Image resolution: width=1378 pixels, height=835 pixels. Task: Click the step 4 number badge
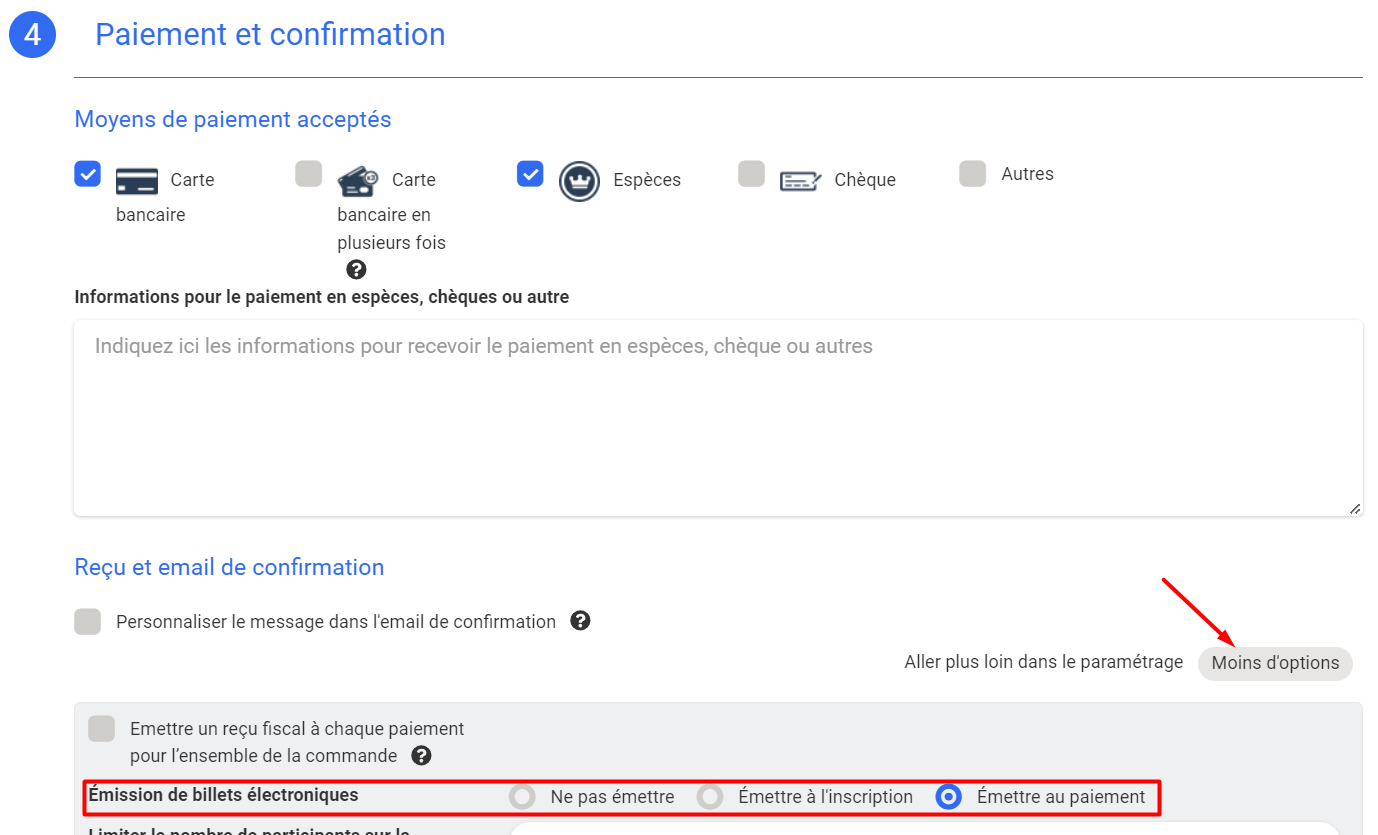point(32,35)
